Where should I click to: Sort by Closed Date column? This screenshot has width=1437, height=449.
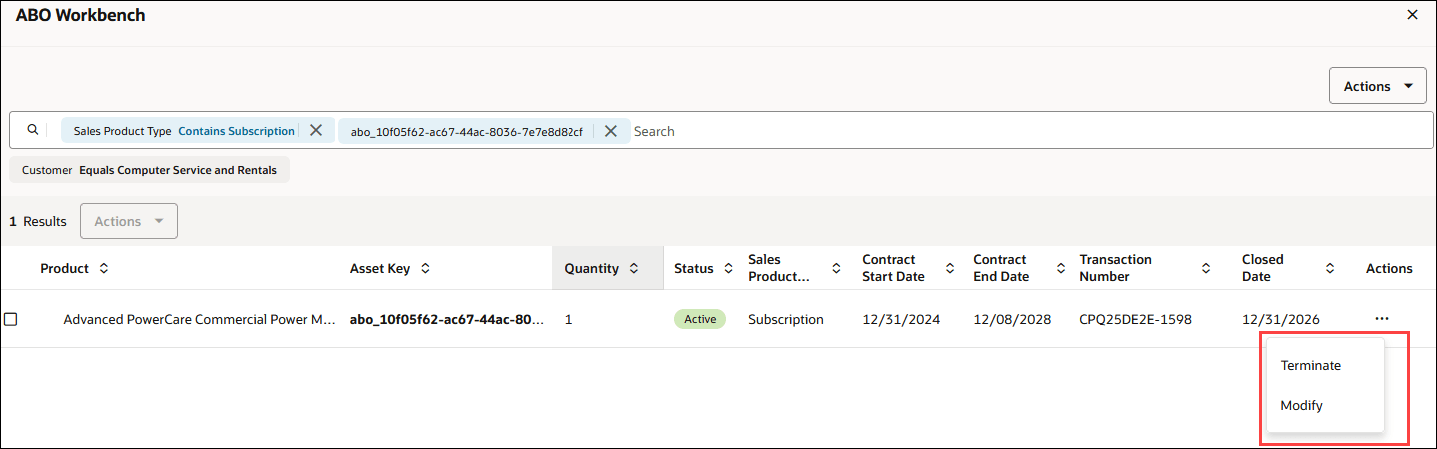[x=1330, y=268]
